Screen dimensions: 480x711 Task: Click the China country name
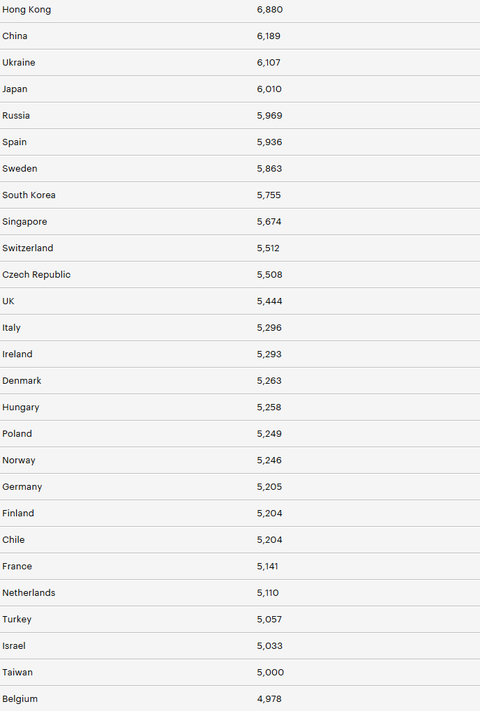pos(15,36)
